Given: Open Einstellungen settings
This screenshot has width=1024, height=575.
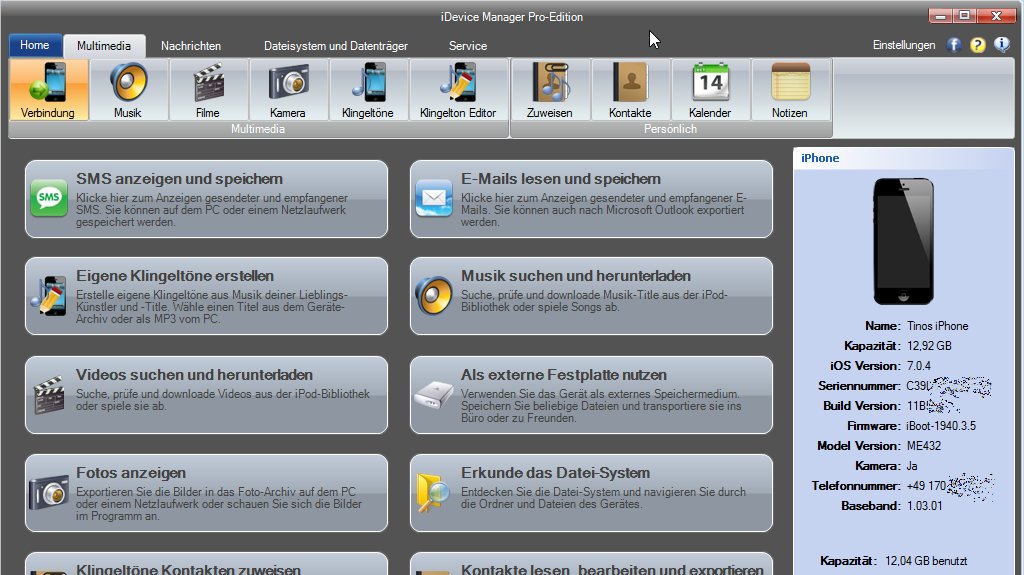Looking at the screenshot, I should tap(904, 45).
